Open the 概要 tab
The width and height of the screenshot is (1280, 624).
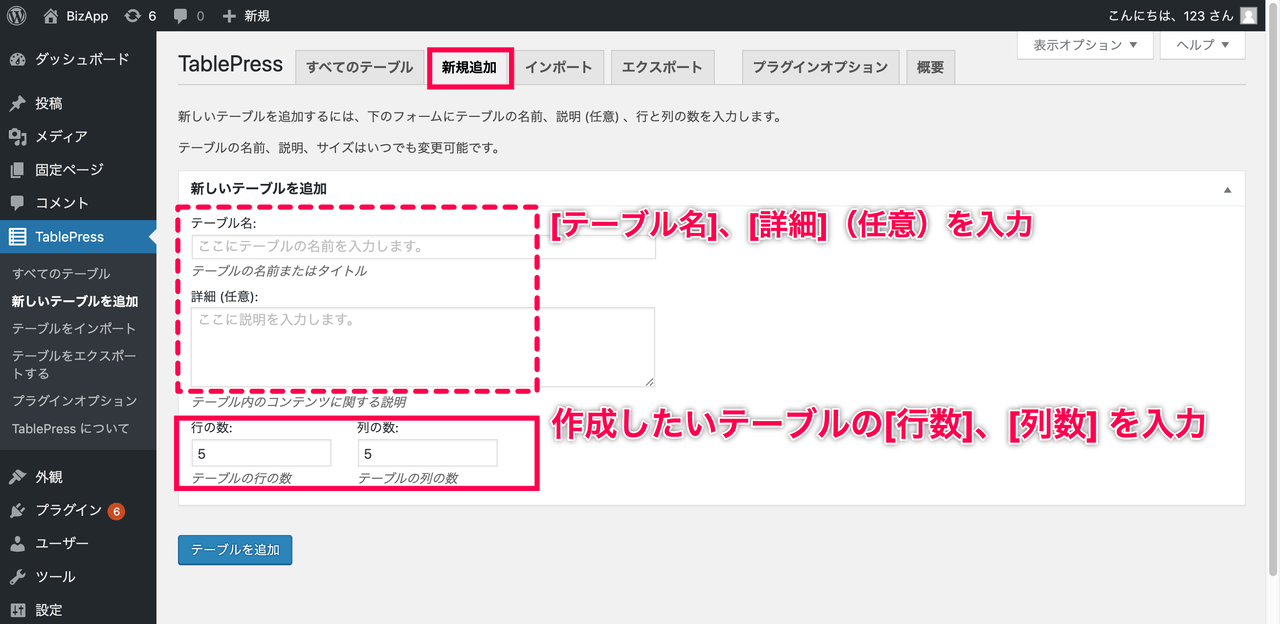930,67
